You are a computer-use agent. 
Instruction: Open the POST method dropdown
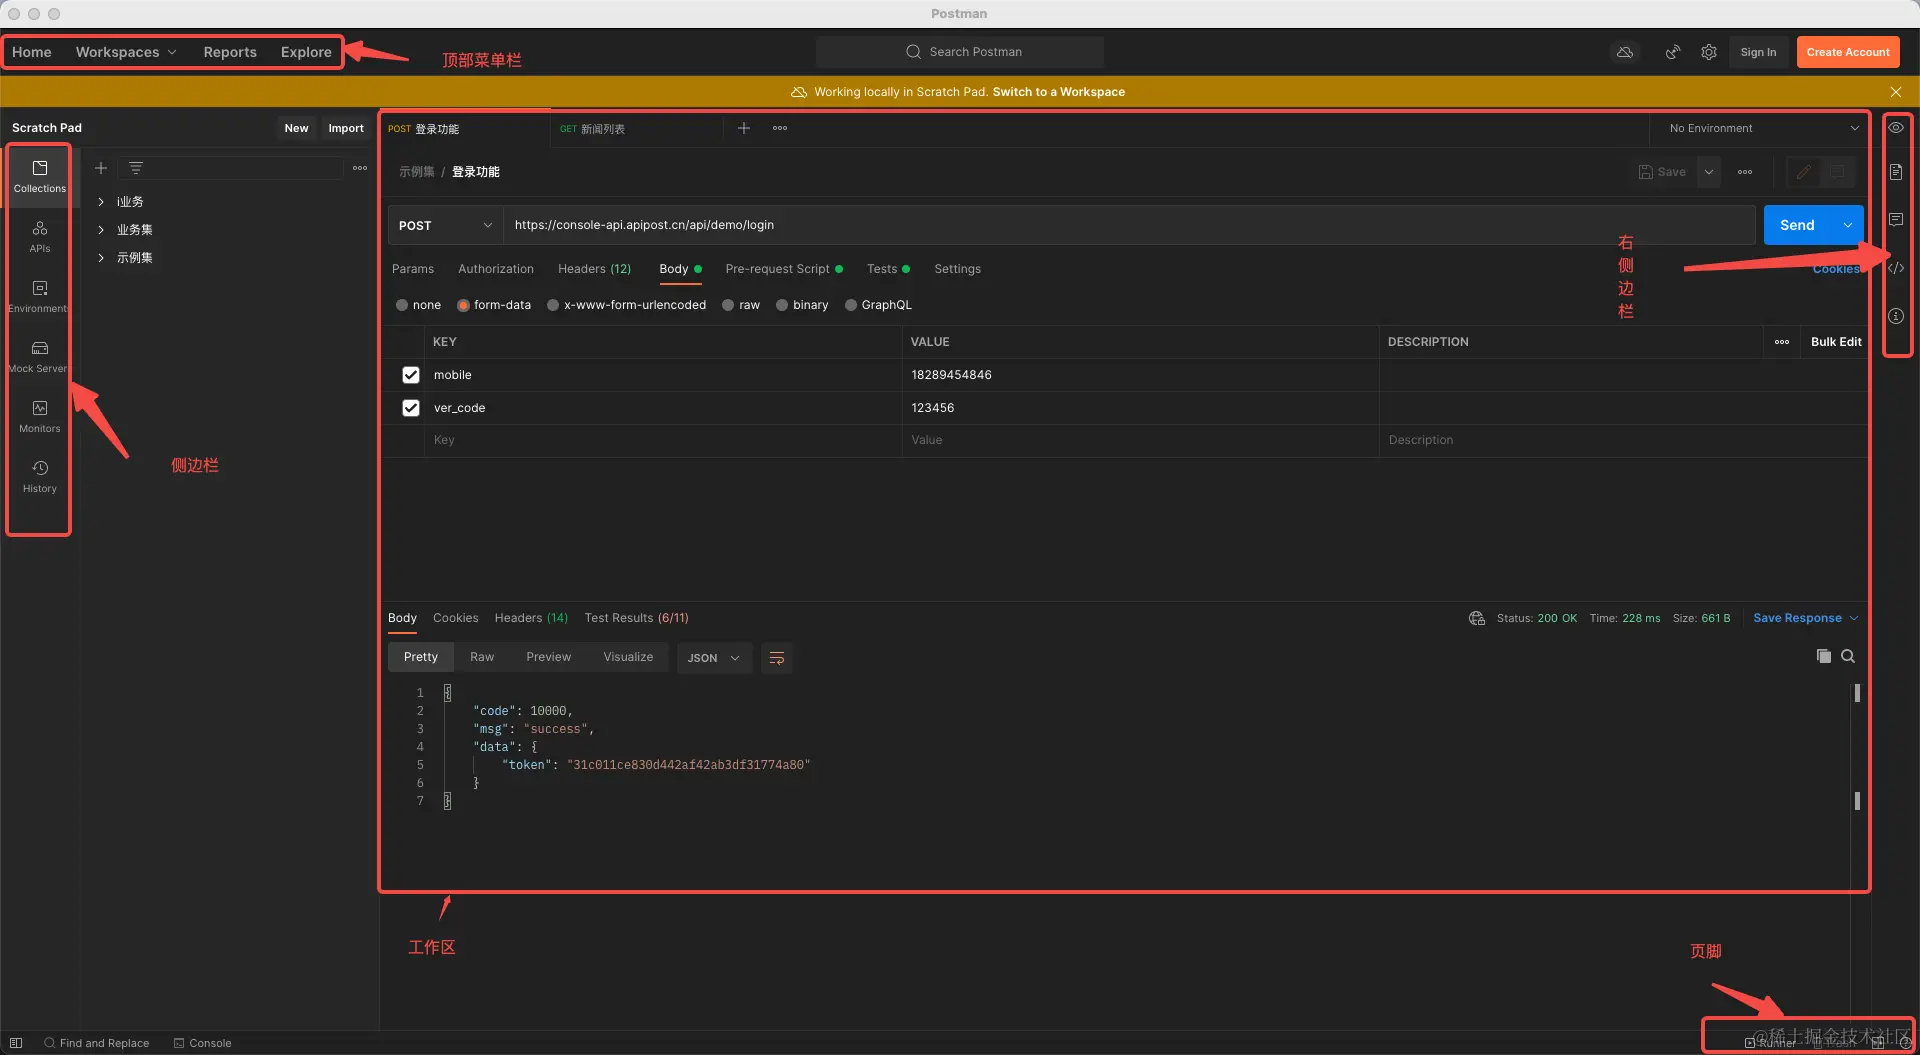[x=445, y=225]
